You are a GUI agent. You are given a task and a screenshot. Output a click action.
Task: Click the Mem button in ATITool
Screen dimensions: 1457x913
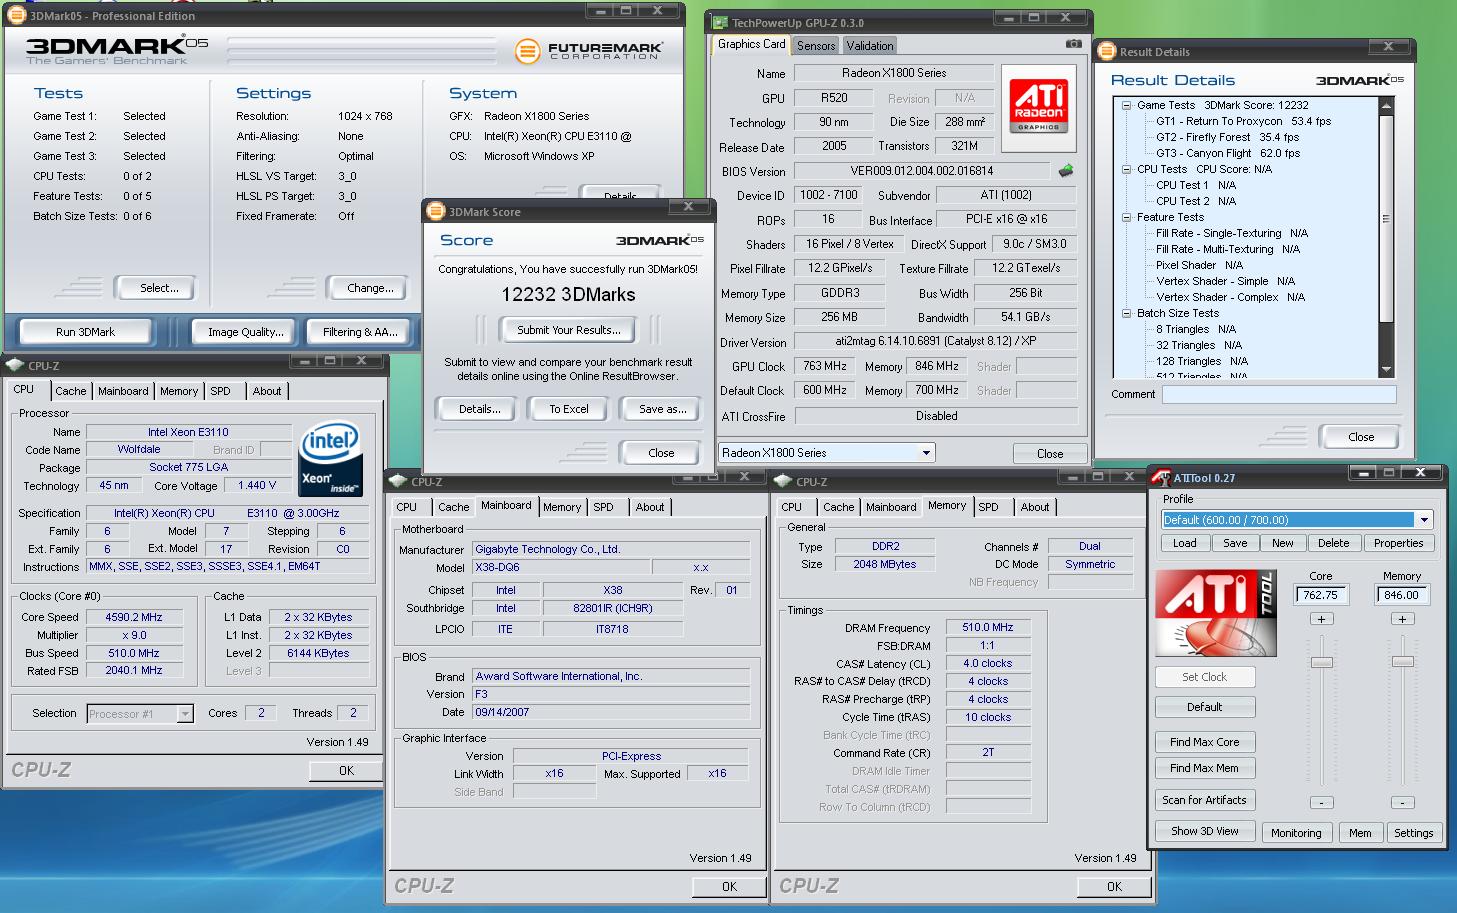[x=1360, y=832]
